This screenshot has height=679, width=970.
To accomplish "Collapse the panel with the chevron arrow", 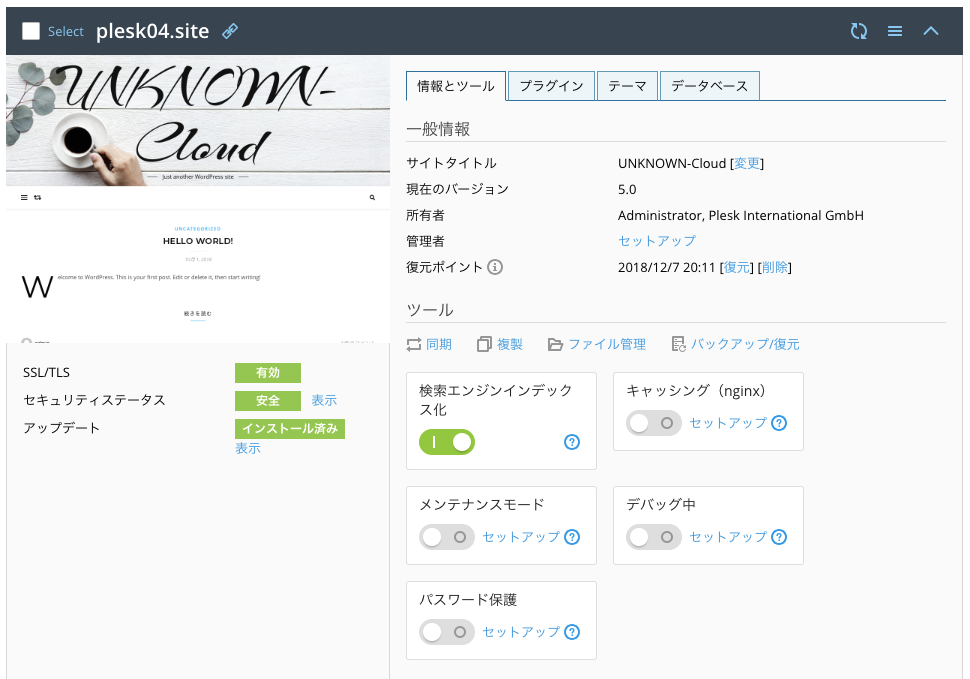I will tap(930, 31).
